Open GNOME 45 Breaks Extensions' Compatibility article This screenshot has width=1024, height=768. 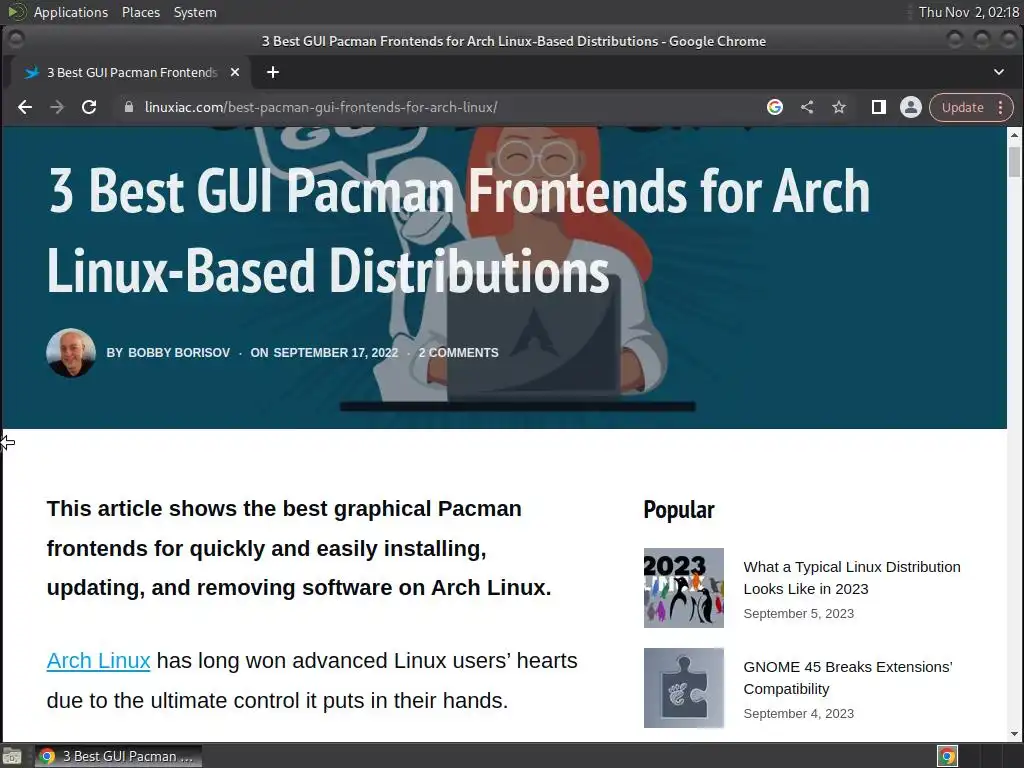pyautogui.click(x=848, y=678)
